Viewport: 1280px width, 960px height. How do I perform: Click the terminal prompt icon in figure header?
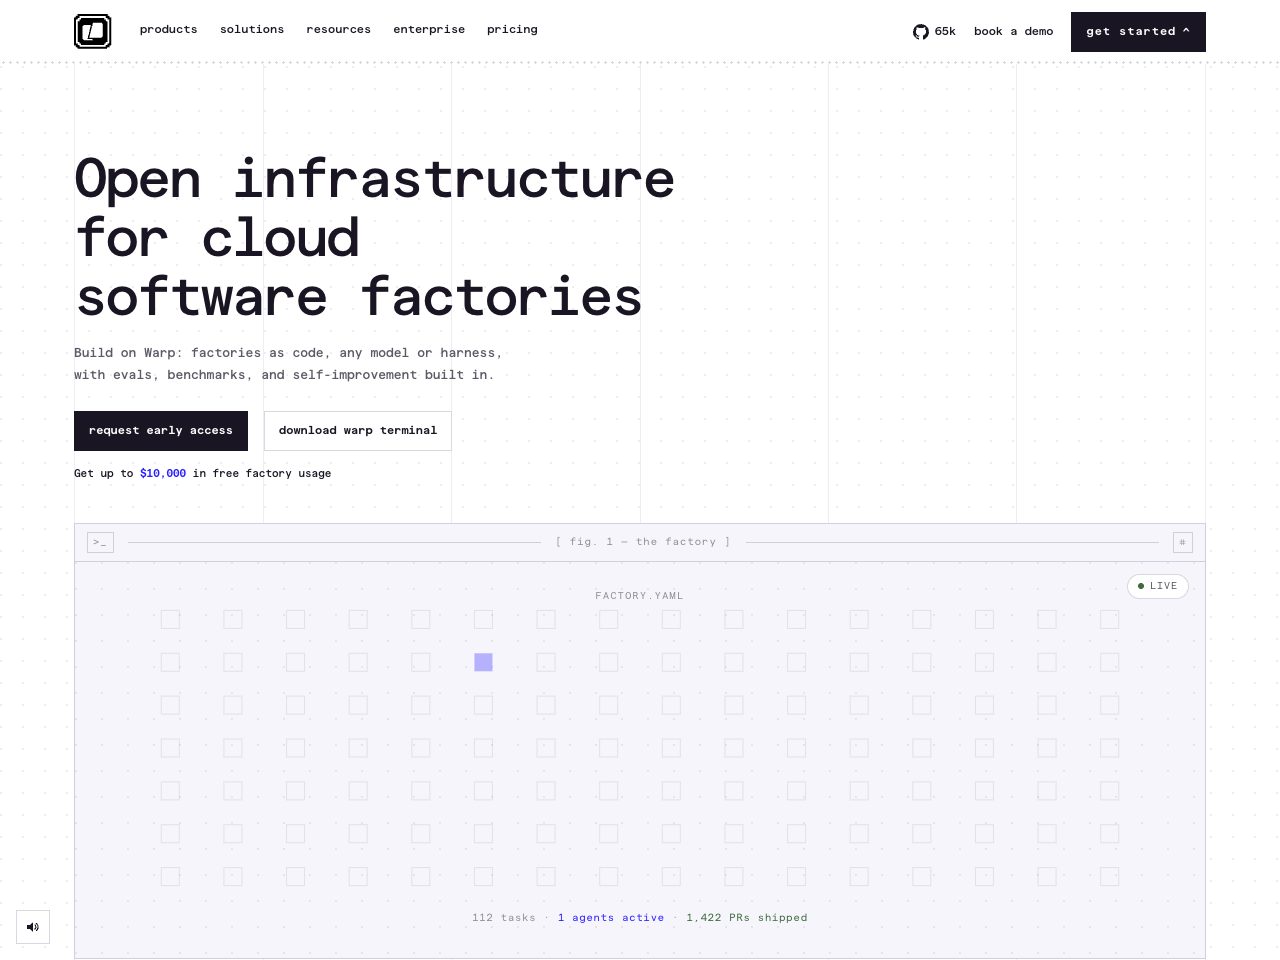[100, 542]
